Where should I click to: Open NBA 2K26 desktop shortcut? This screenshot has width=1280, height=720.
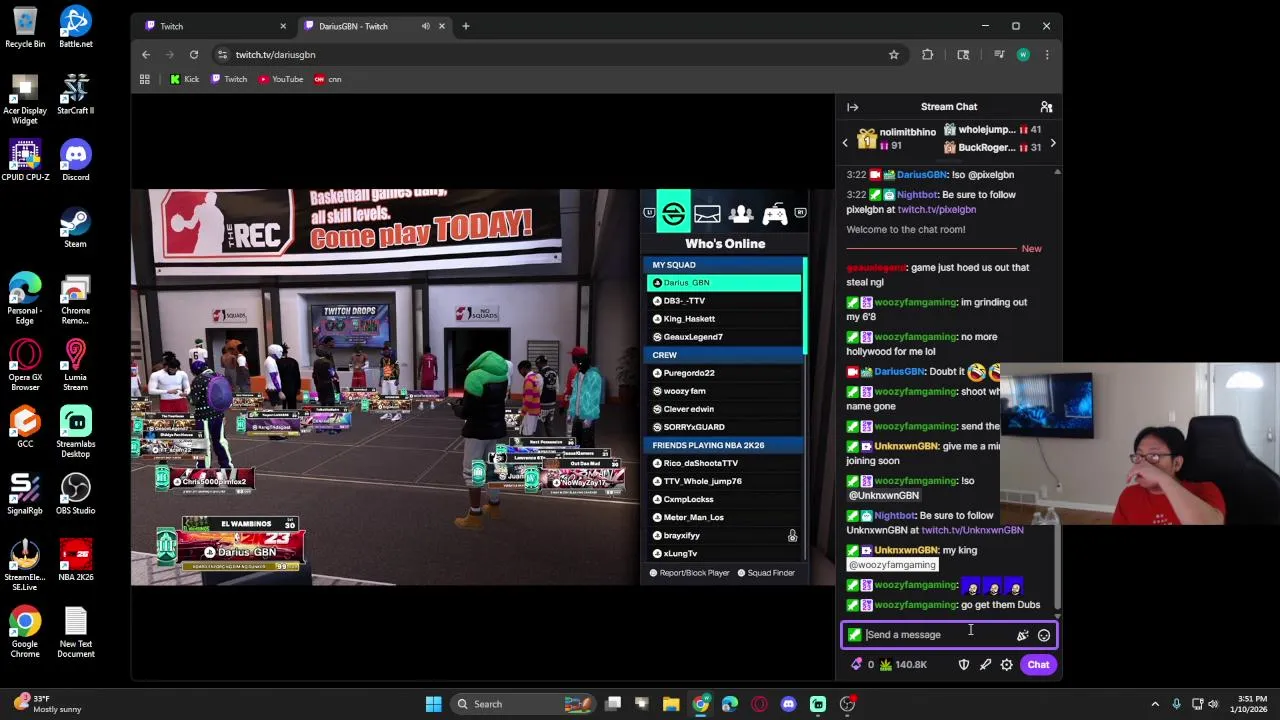click(75, 560)
